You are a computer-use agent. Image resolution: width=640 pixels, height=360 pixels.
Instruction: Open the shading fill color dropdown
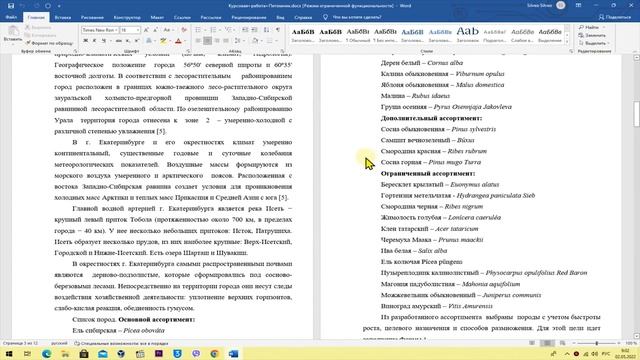click(261, 41)
